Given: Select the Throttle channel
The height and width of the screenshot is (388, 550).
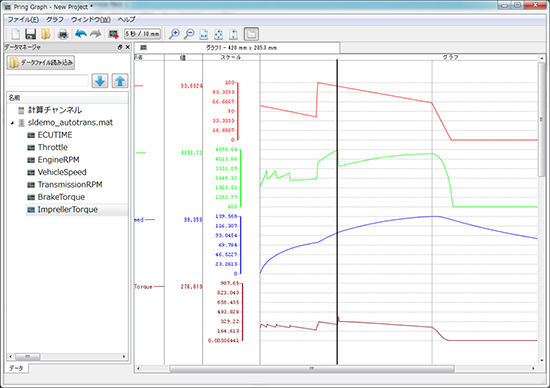Looking at the screenshot, I should [x=53, y=147].
